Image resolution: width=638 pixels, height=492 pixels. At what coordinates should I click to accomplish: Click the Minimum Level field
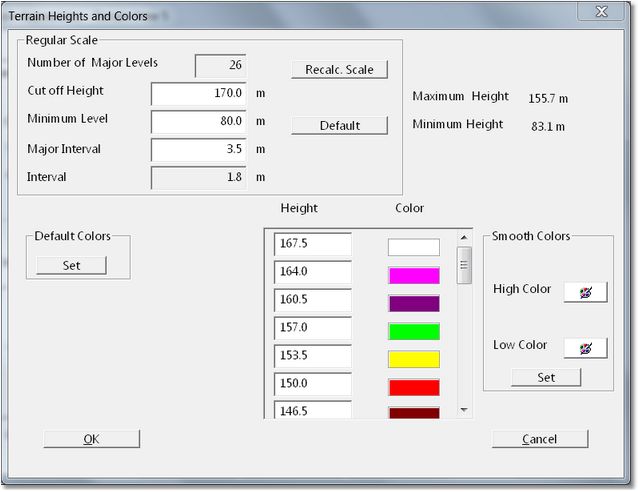pyautogui.click(x=199, y=122)
